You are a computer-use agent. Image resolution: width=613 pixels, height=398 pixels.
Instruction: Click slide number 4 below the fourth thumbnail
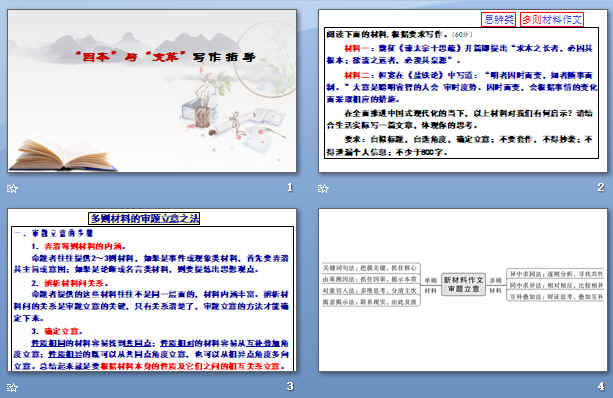pos(601,386)
